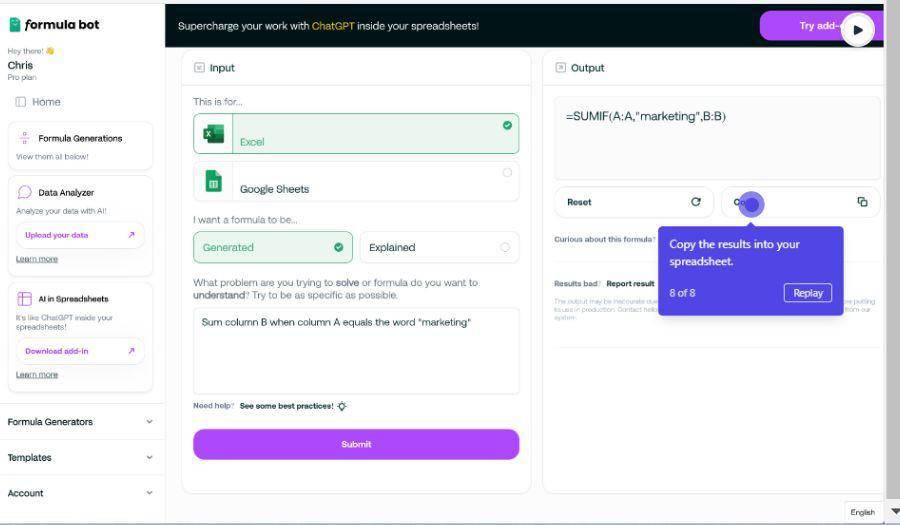Click the copy-to-clipboard icon
The image size is (900, 525).
pyautogui.click(x=862, y=202)
